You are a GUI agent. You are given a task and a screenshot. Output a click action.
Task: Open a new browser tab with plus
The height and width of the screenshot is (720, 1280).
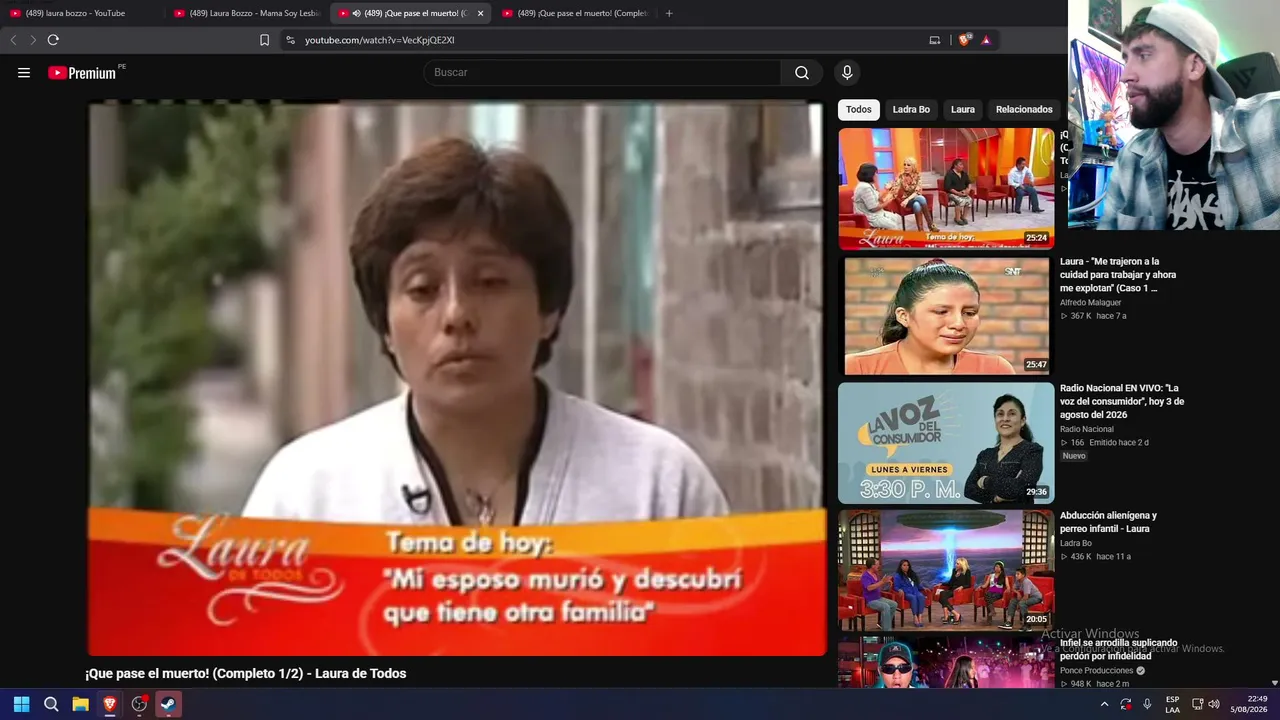click(669, 13)
